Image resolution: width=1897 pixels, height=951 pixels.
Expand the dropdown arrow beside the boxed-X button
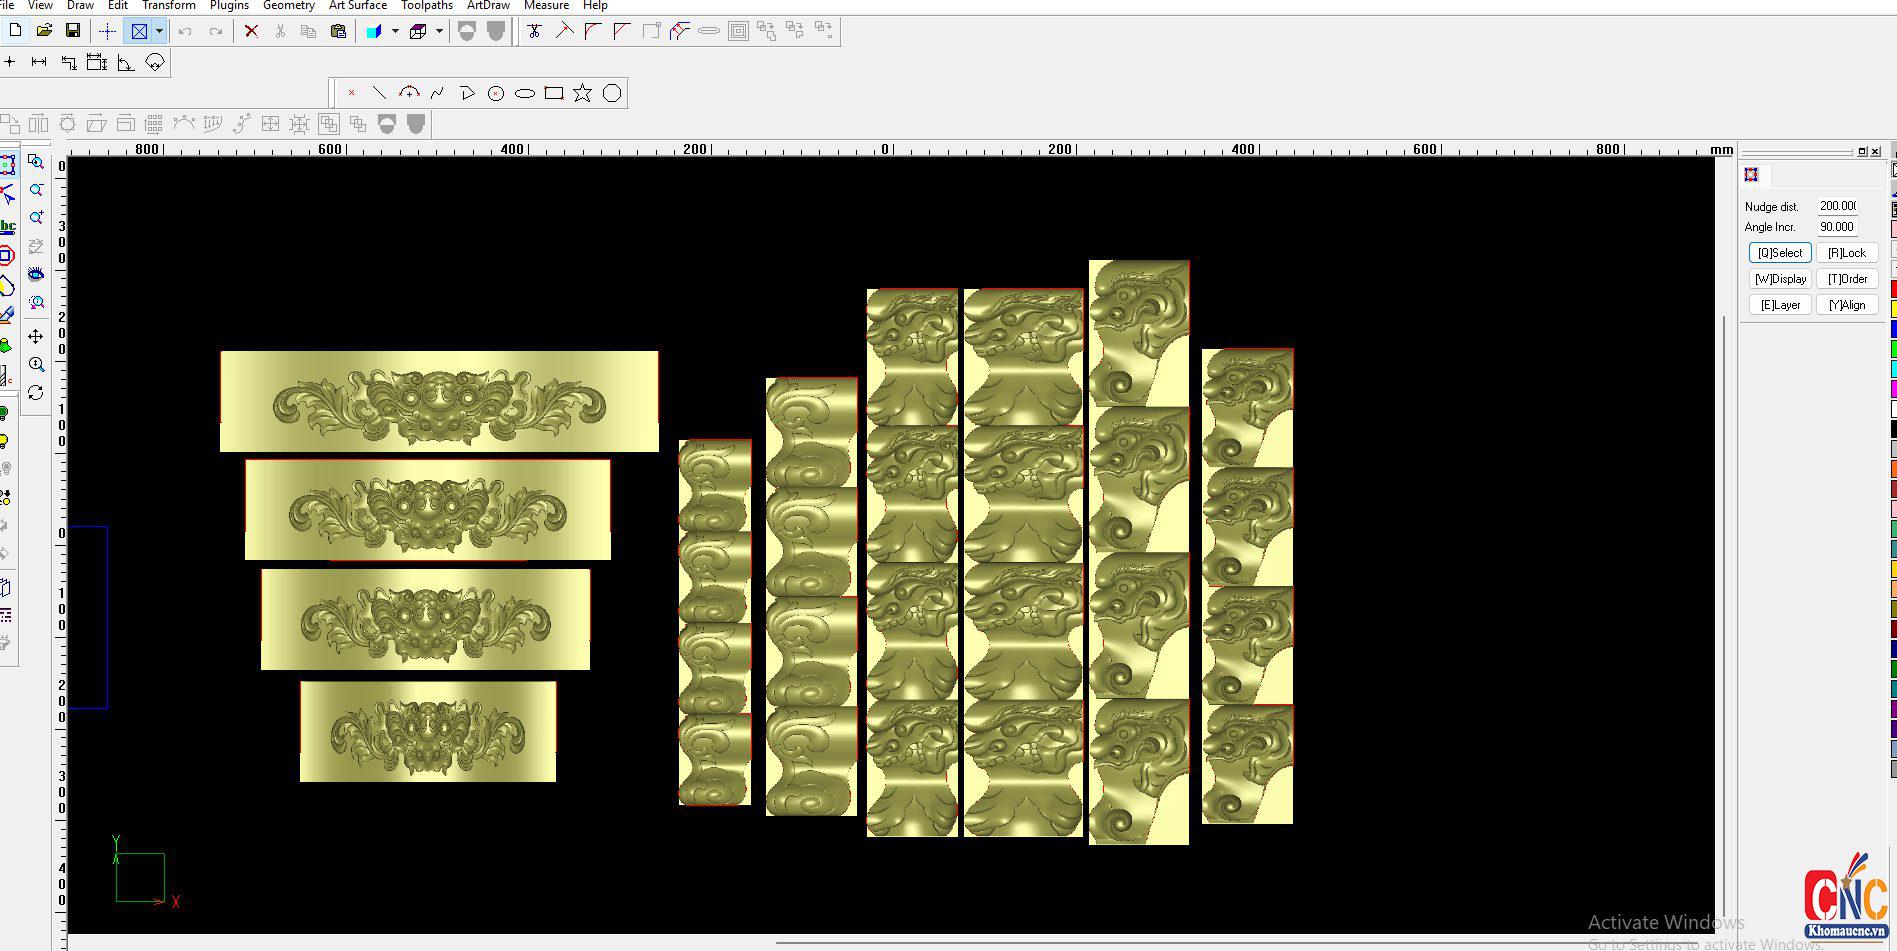[x=159, y=31]
